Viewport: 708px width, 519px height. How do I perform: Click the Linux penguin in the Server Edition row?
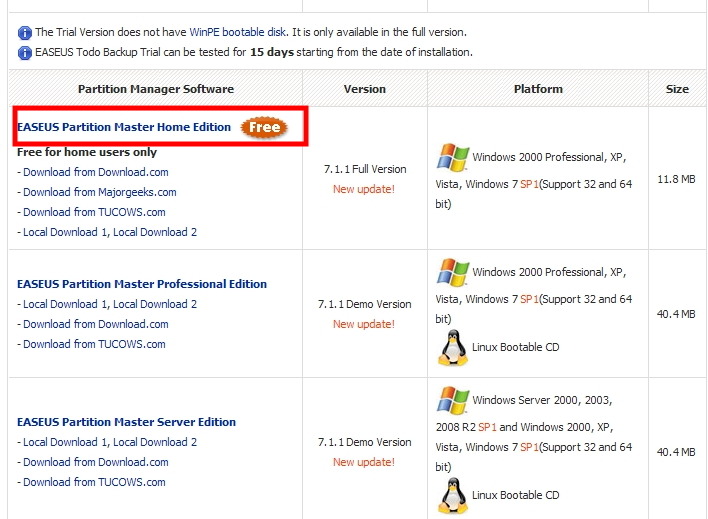point(453,494)
